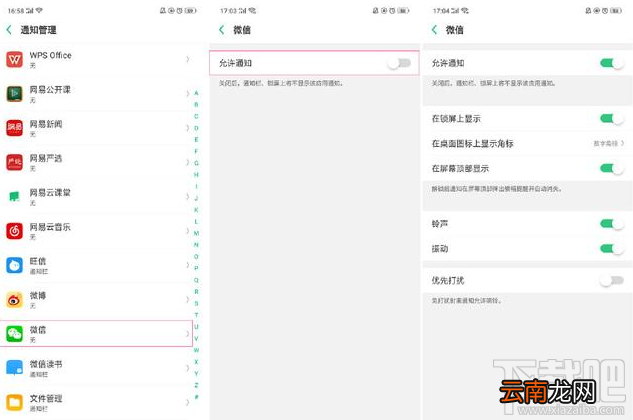Screen dimensions: 633x420
Task: Jump to letter M in index
Action: coord(196,233)
